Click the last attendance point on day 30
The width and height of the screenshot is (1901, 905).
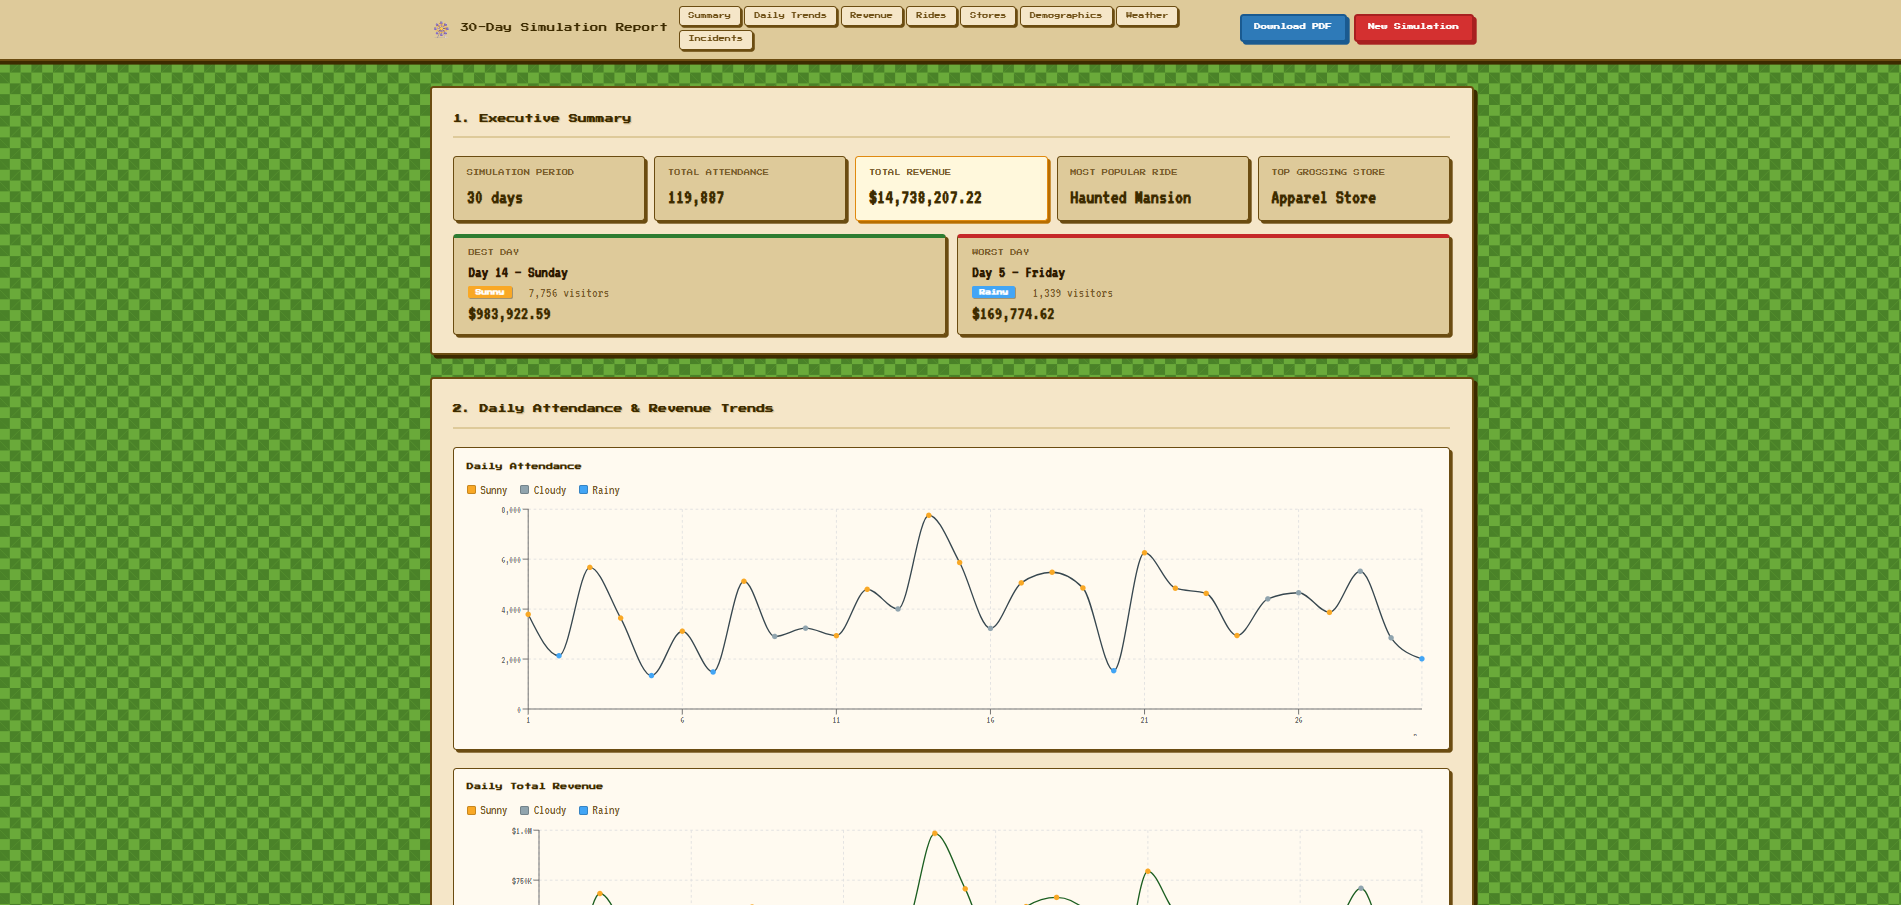1422,659
